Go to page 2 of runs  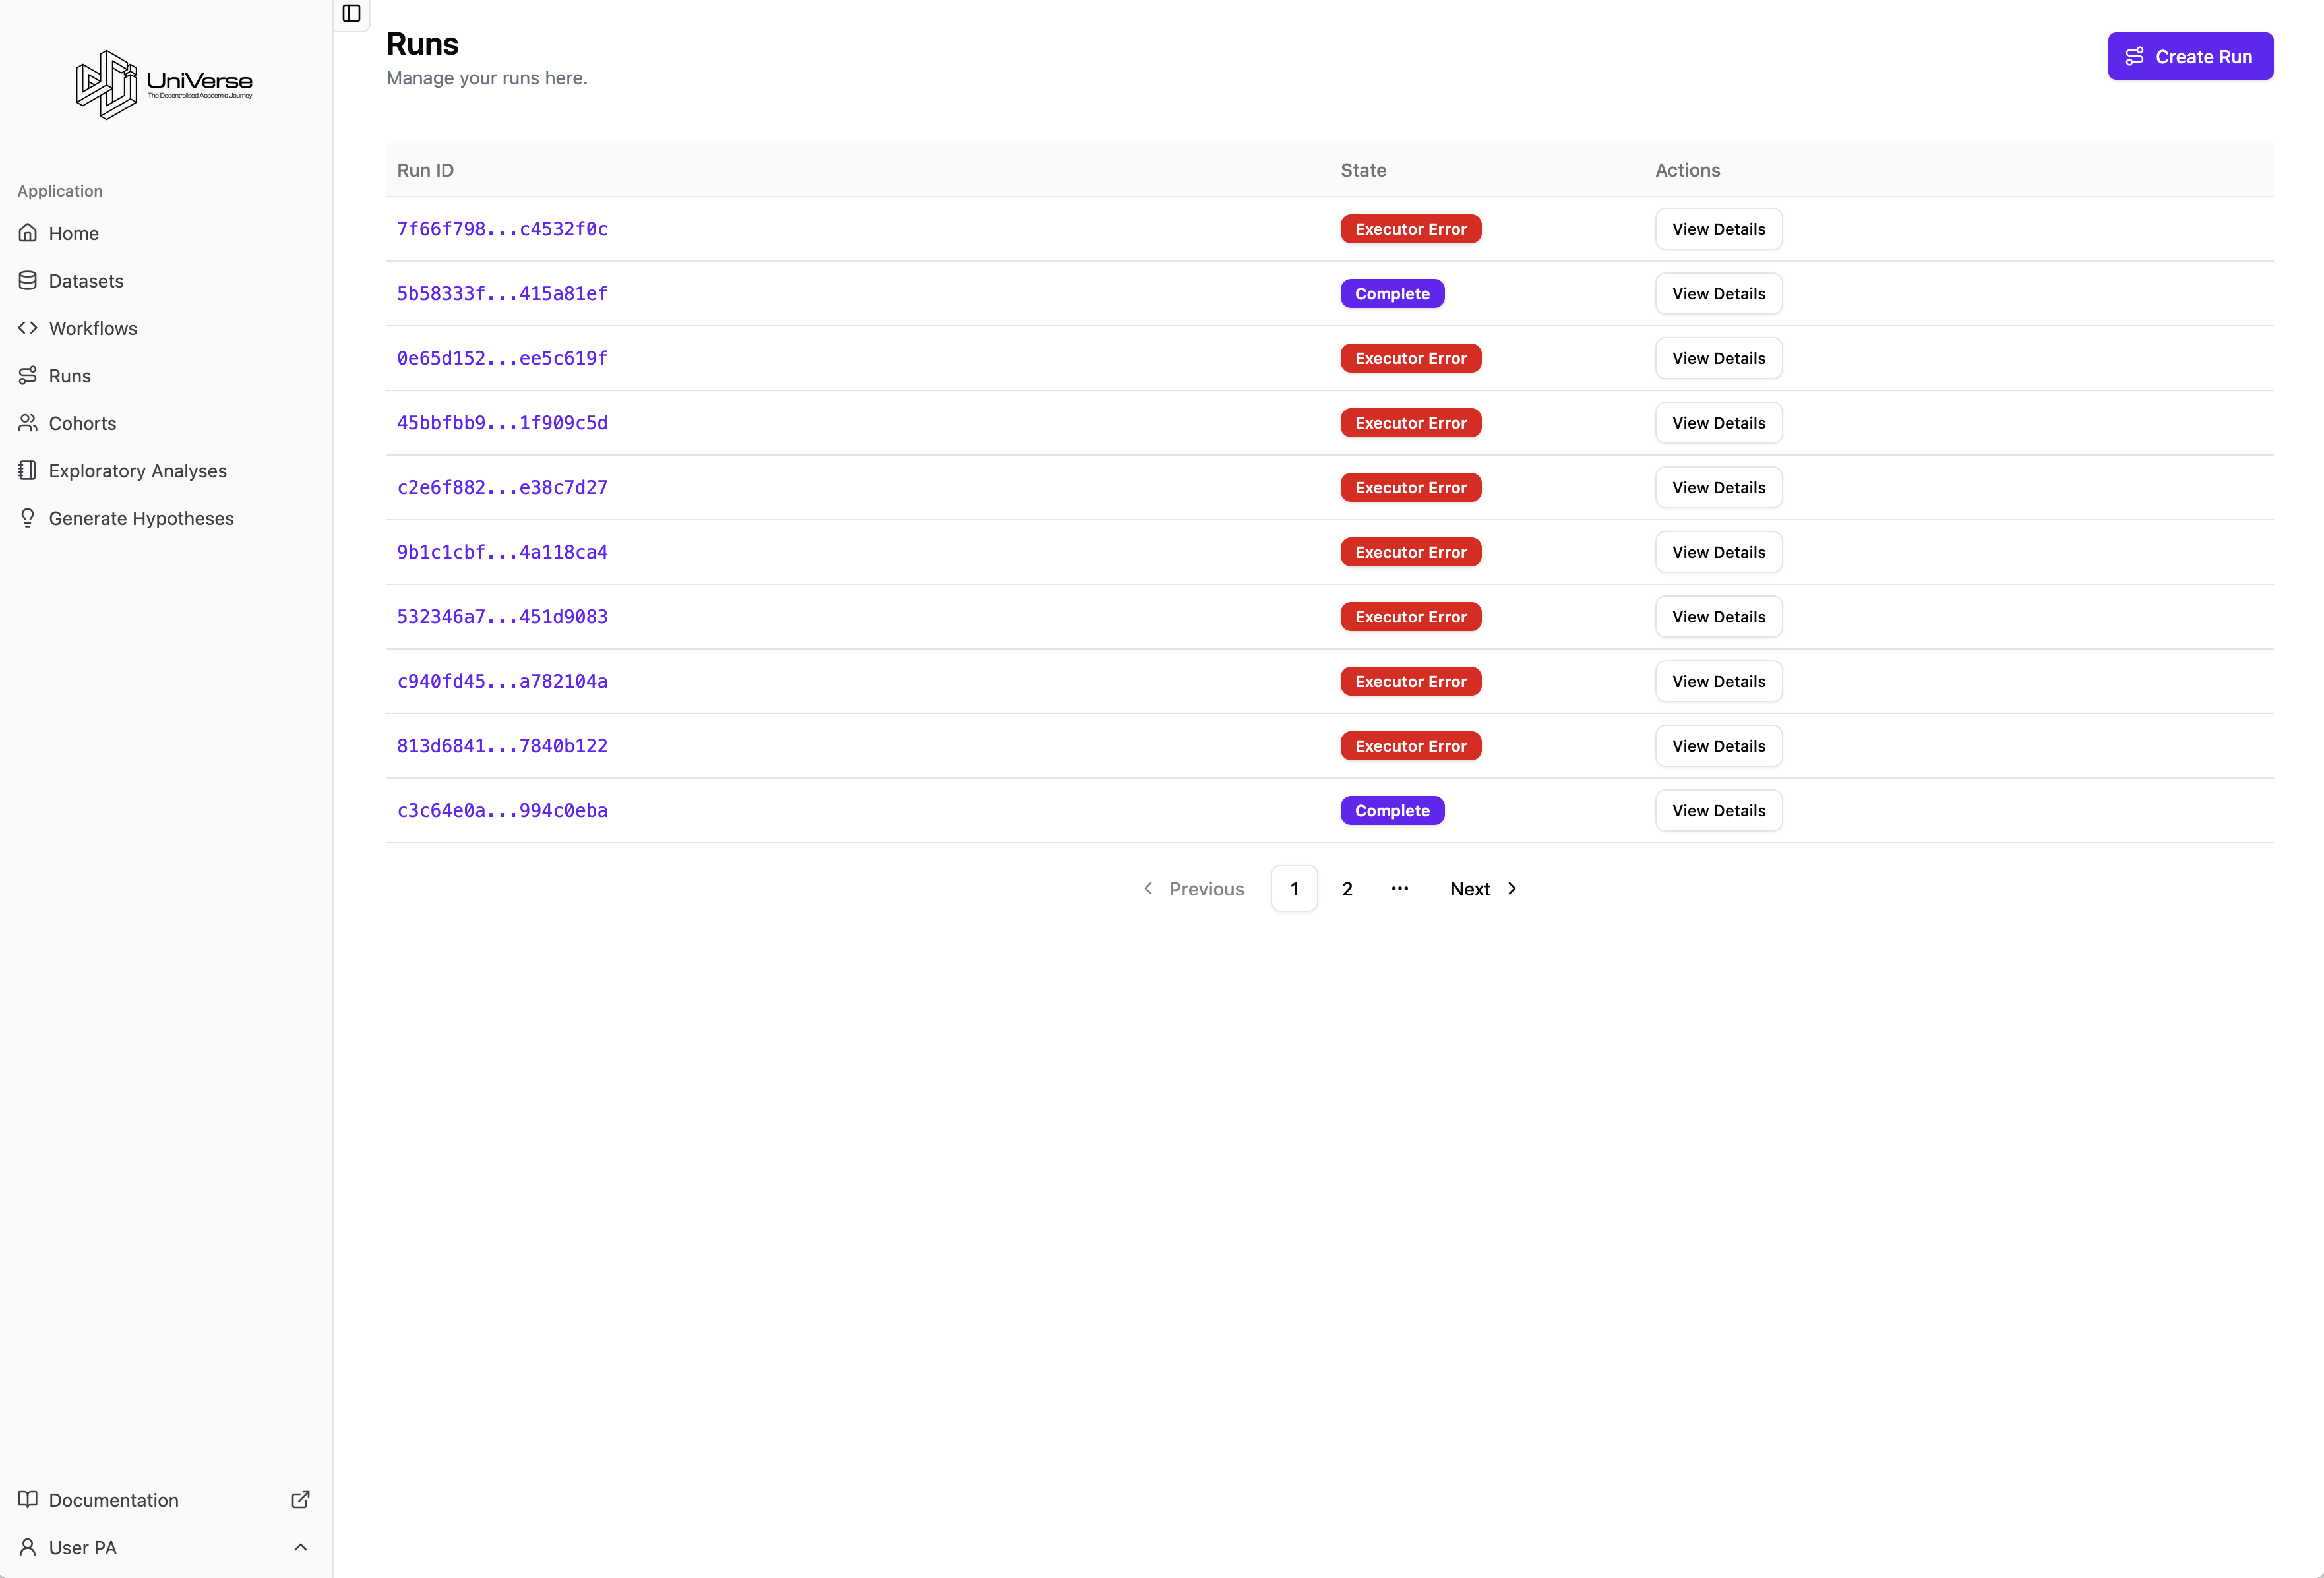(1347, 888)
